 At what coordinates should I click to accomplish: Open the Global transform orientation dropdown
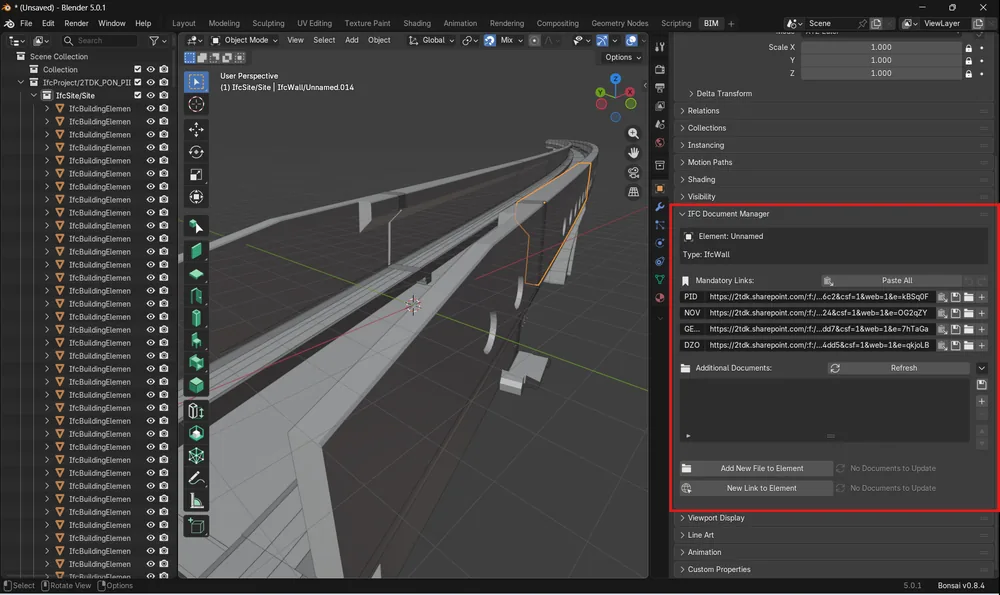(432, 40)
